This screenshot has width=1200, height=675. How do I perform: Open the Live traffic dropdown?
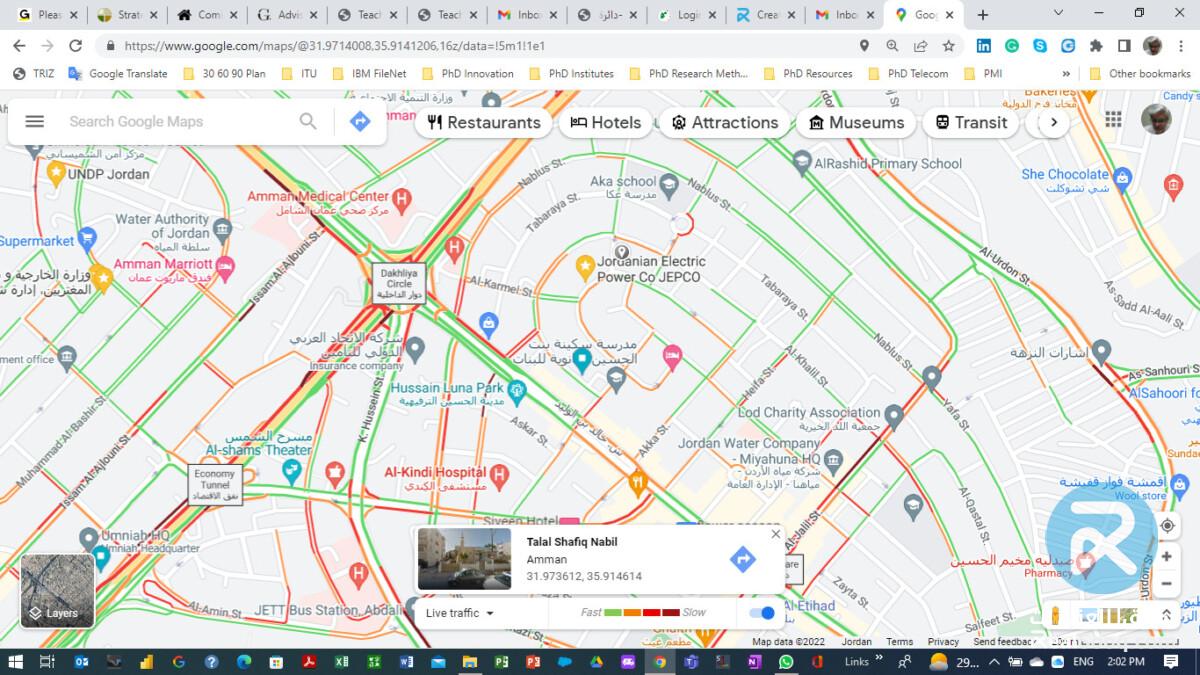(460, 613)
